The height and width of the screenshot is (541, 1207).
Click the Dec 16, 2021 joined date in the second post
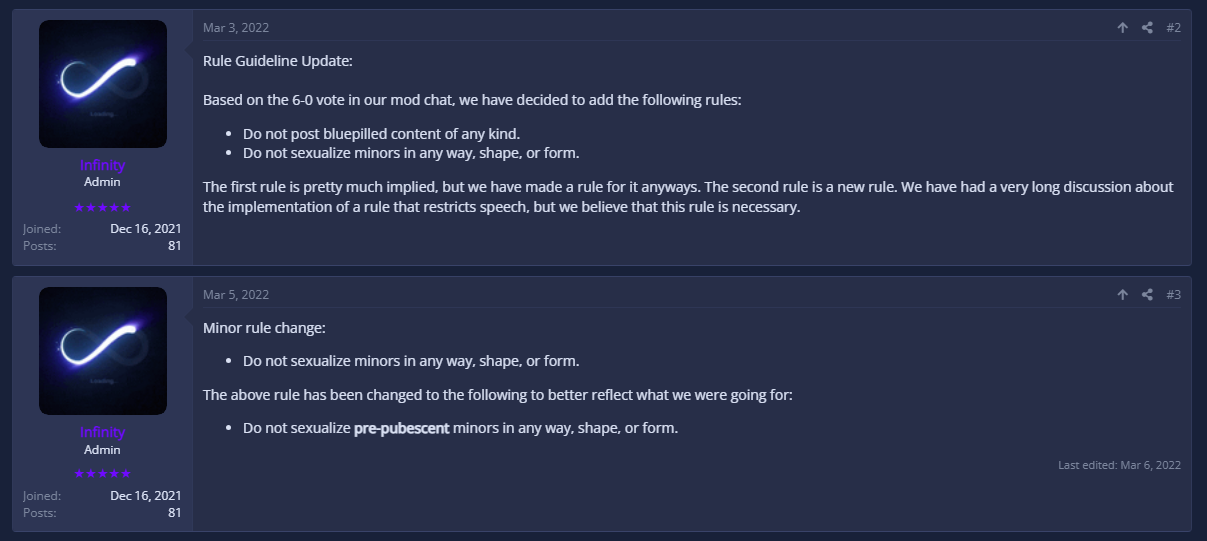tap(146, 496)
